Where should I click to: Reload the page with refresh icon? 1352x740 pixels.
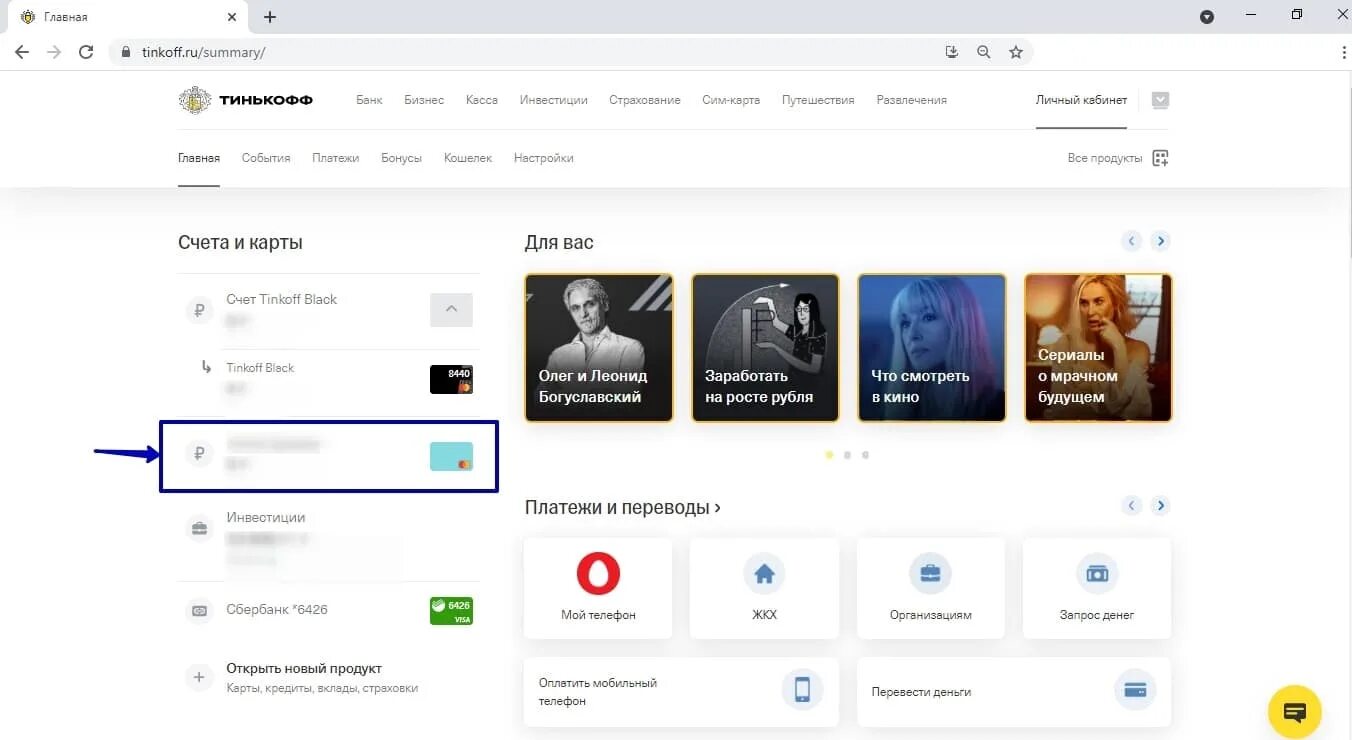tap(86, 52)
